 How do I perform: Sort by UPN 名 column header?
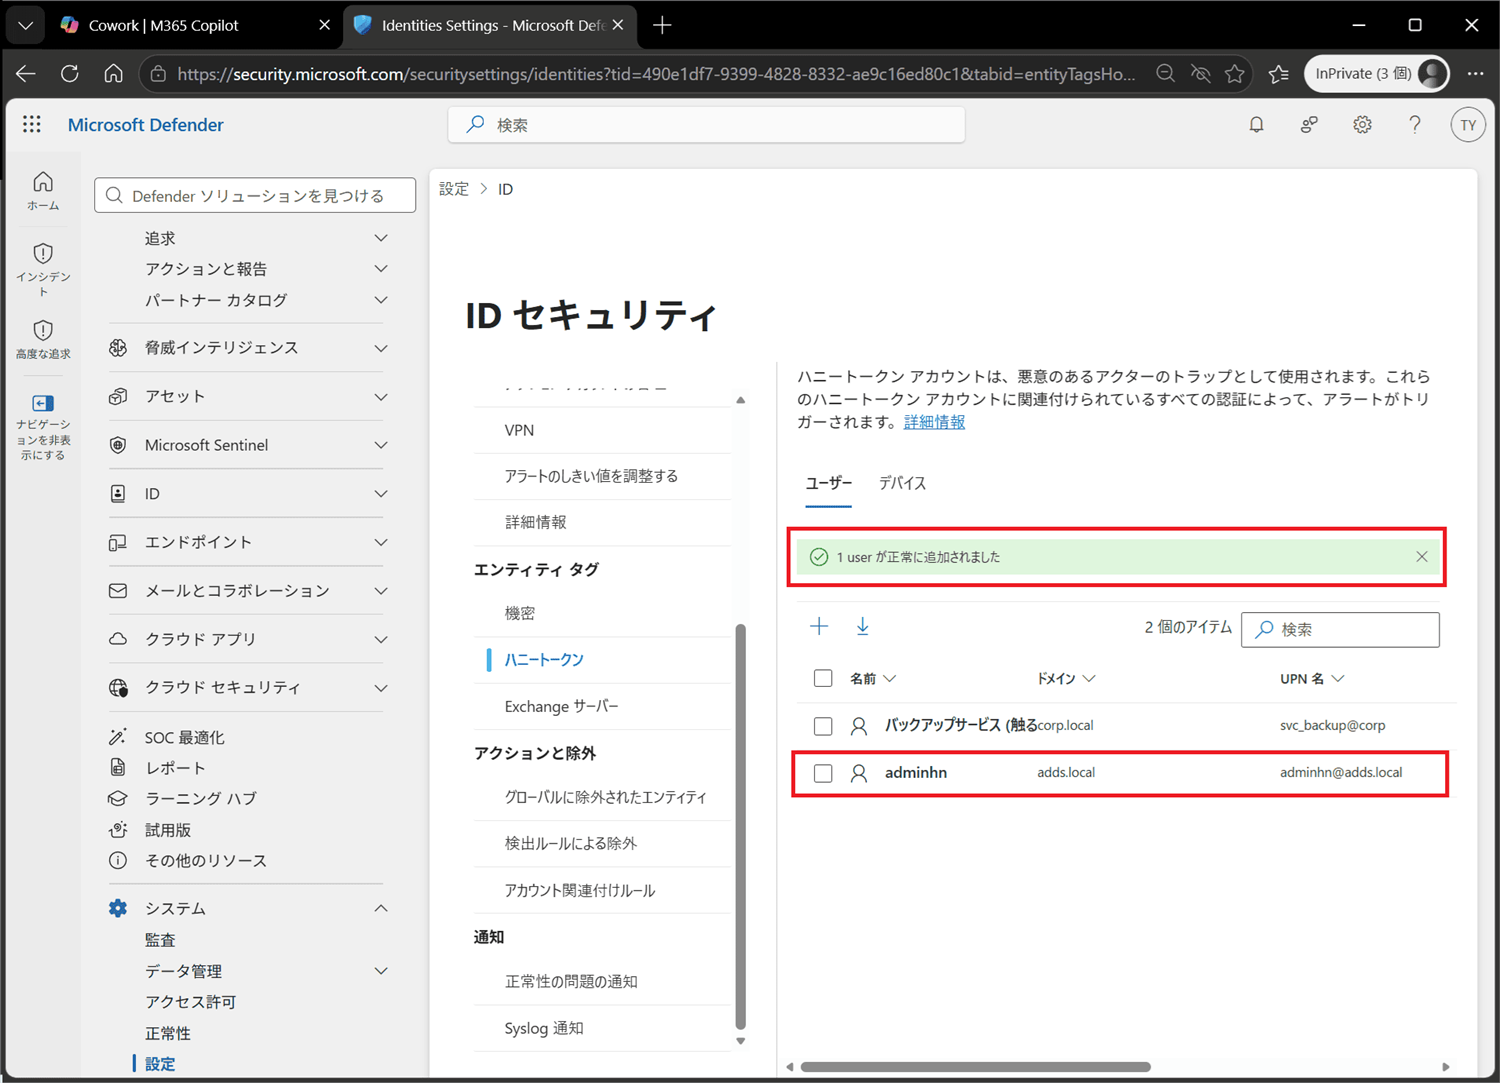point(1312,678)
